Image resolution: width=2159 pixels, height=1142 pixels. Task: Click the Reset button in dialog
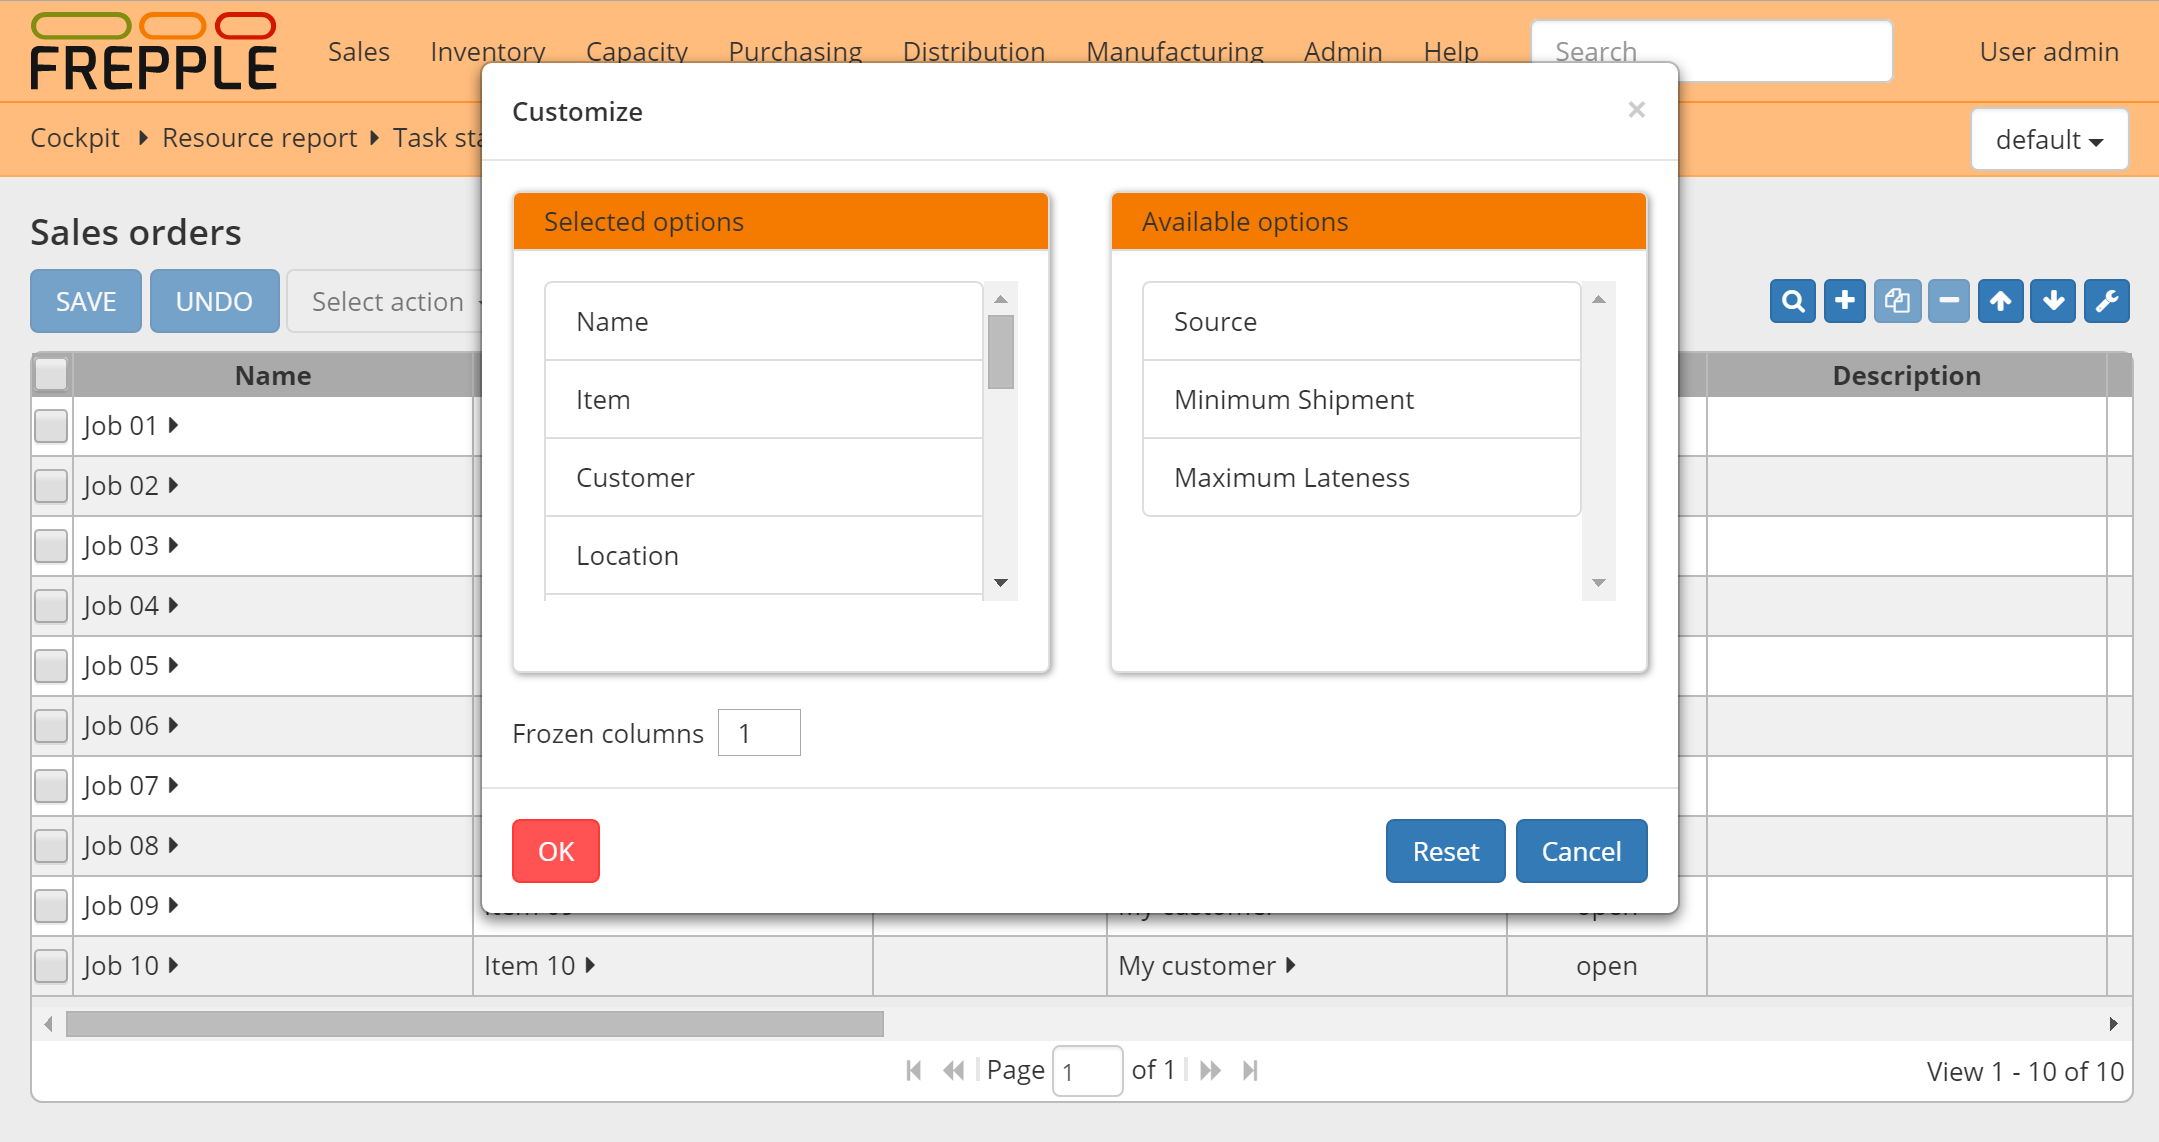click(1445, 851)
